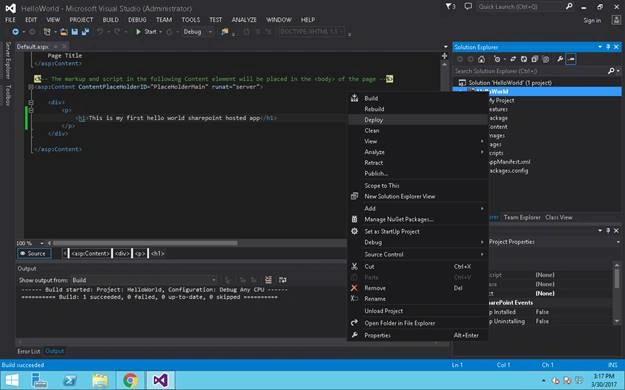Click the Properties wrench icon in Solution Explorer
Viewport: 625px width, 390px height.
(560, 59)
